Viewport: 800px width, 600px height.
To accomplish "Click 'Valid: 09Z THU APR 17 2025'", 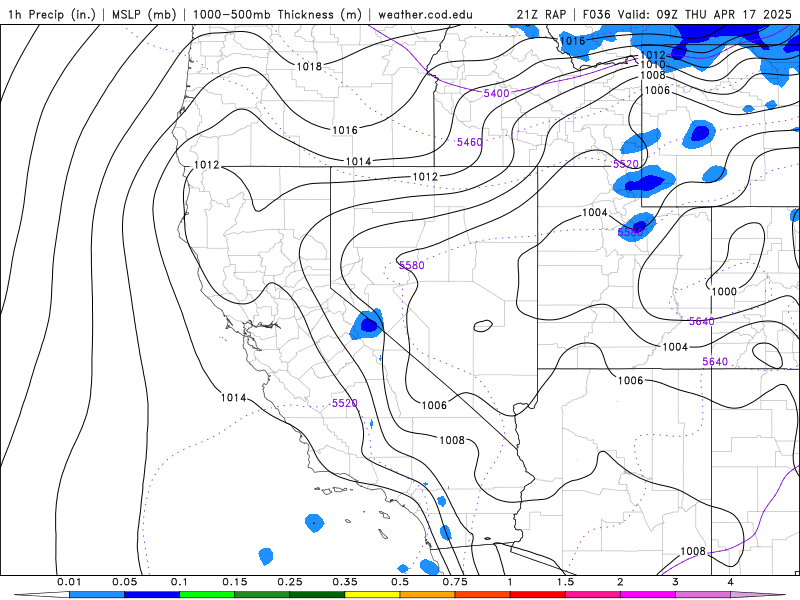I will tap(705, 14).
